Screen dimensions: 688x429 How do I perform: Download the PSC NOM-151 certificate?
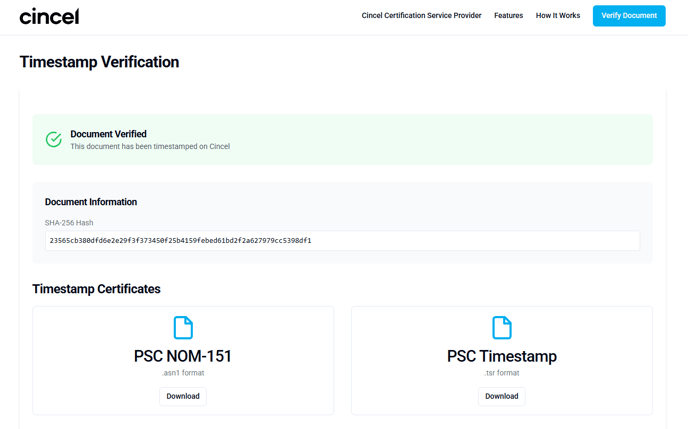click(183, 396)
